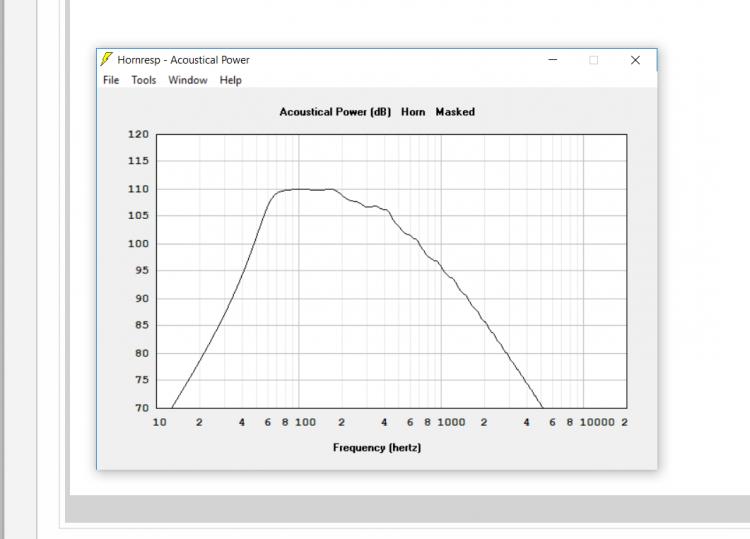Open the Window menu
This screenshot has width=750, height=539.
[x=188, y=80]
